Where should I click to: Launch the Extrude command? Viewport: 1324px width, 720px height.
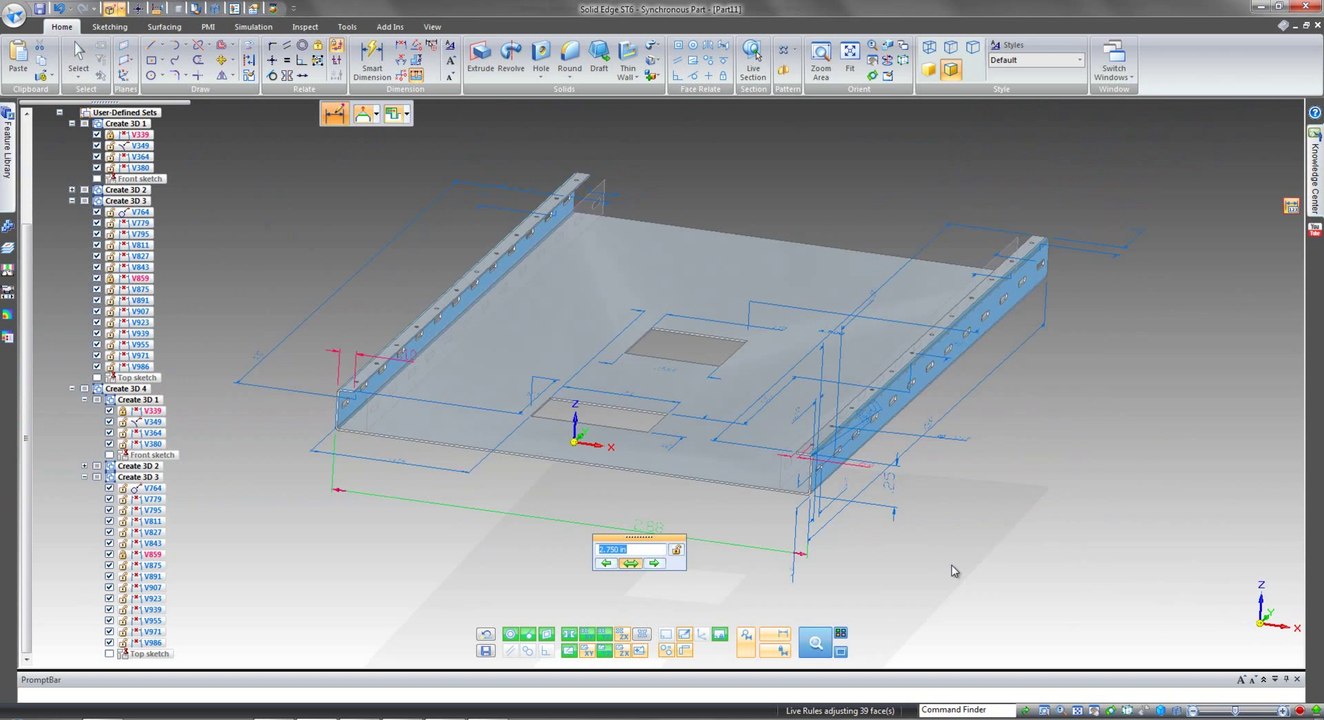(x=480, y=57)
